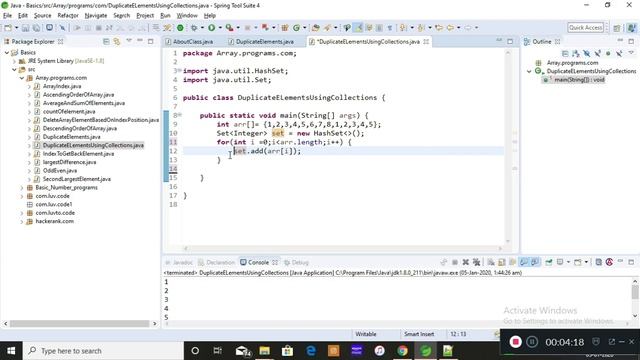Open the File menu

(7, 16)
